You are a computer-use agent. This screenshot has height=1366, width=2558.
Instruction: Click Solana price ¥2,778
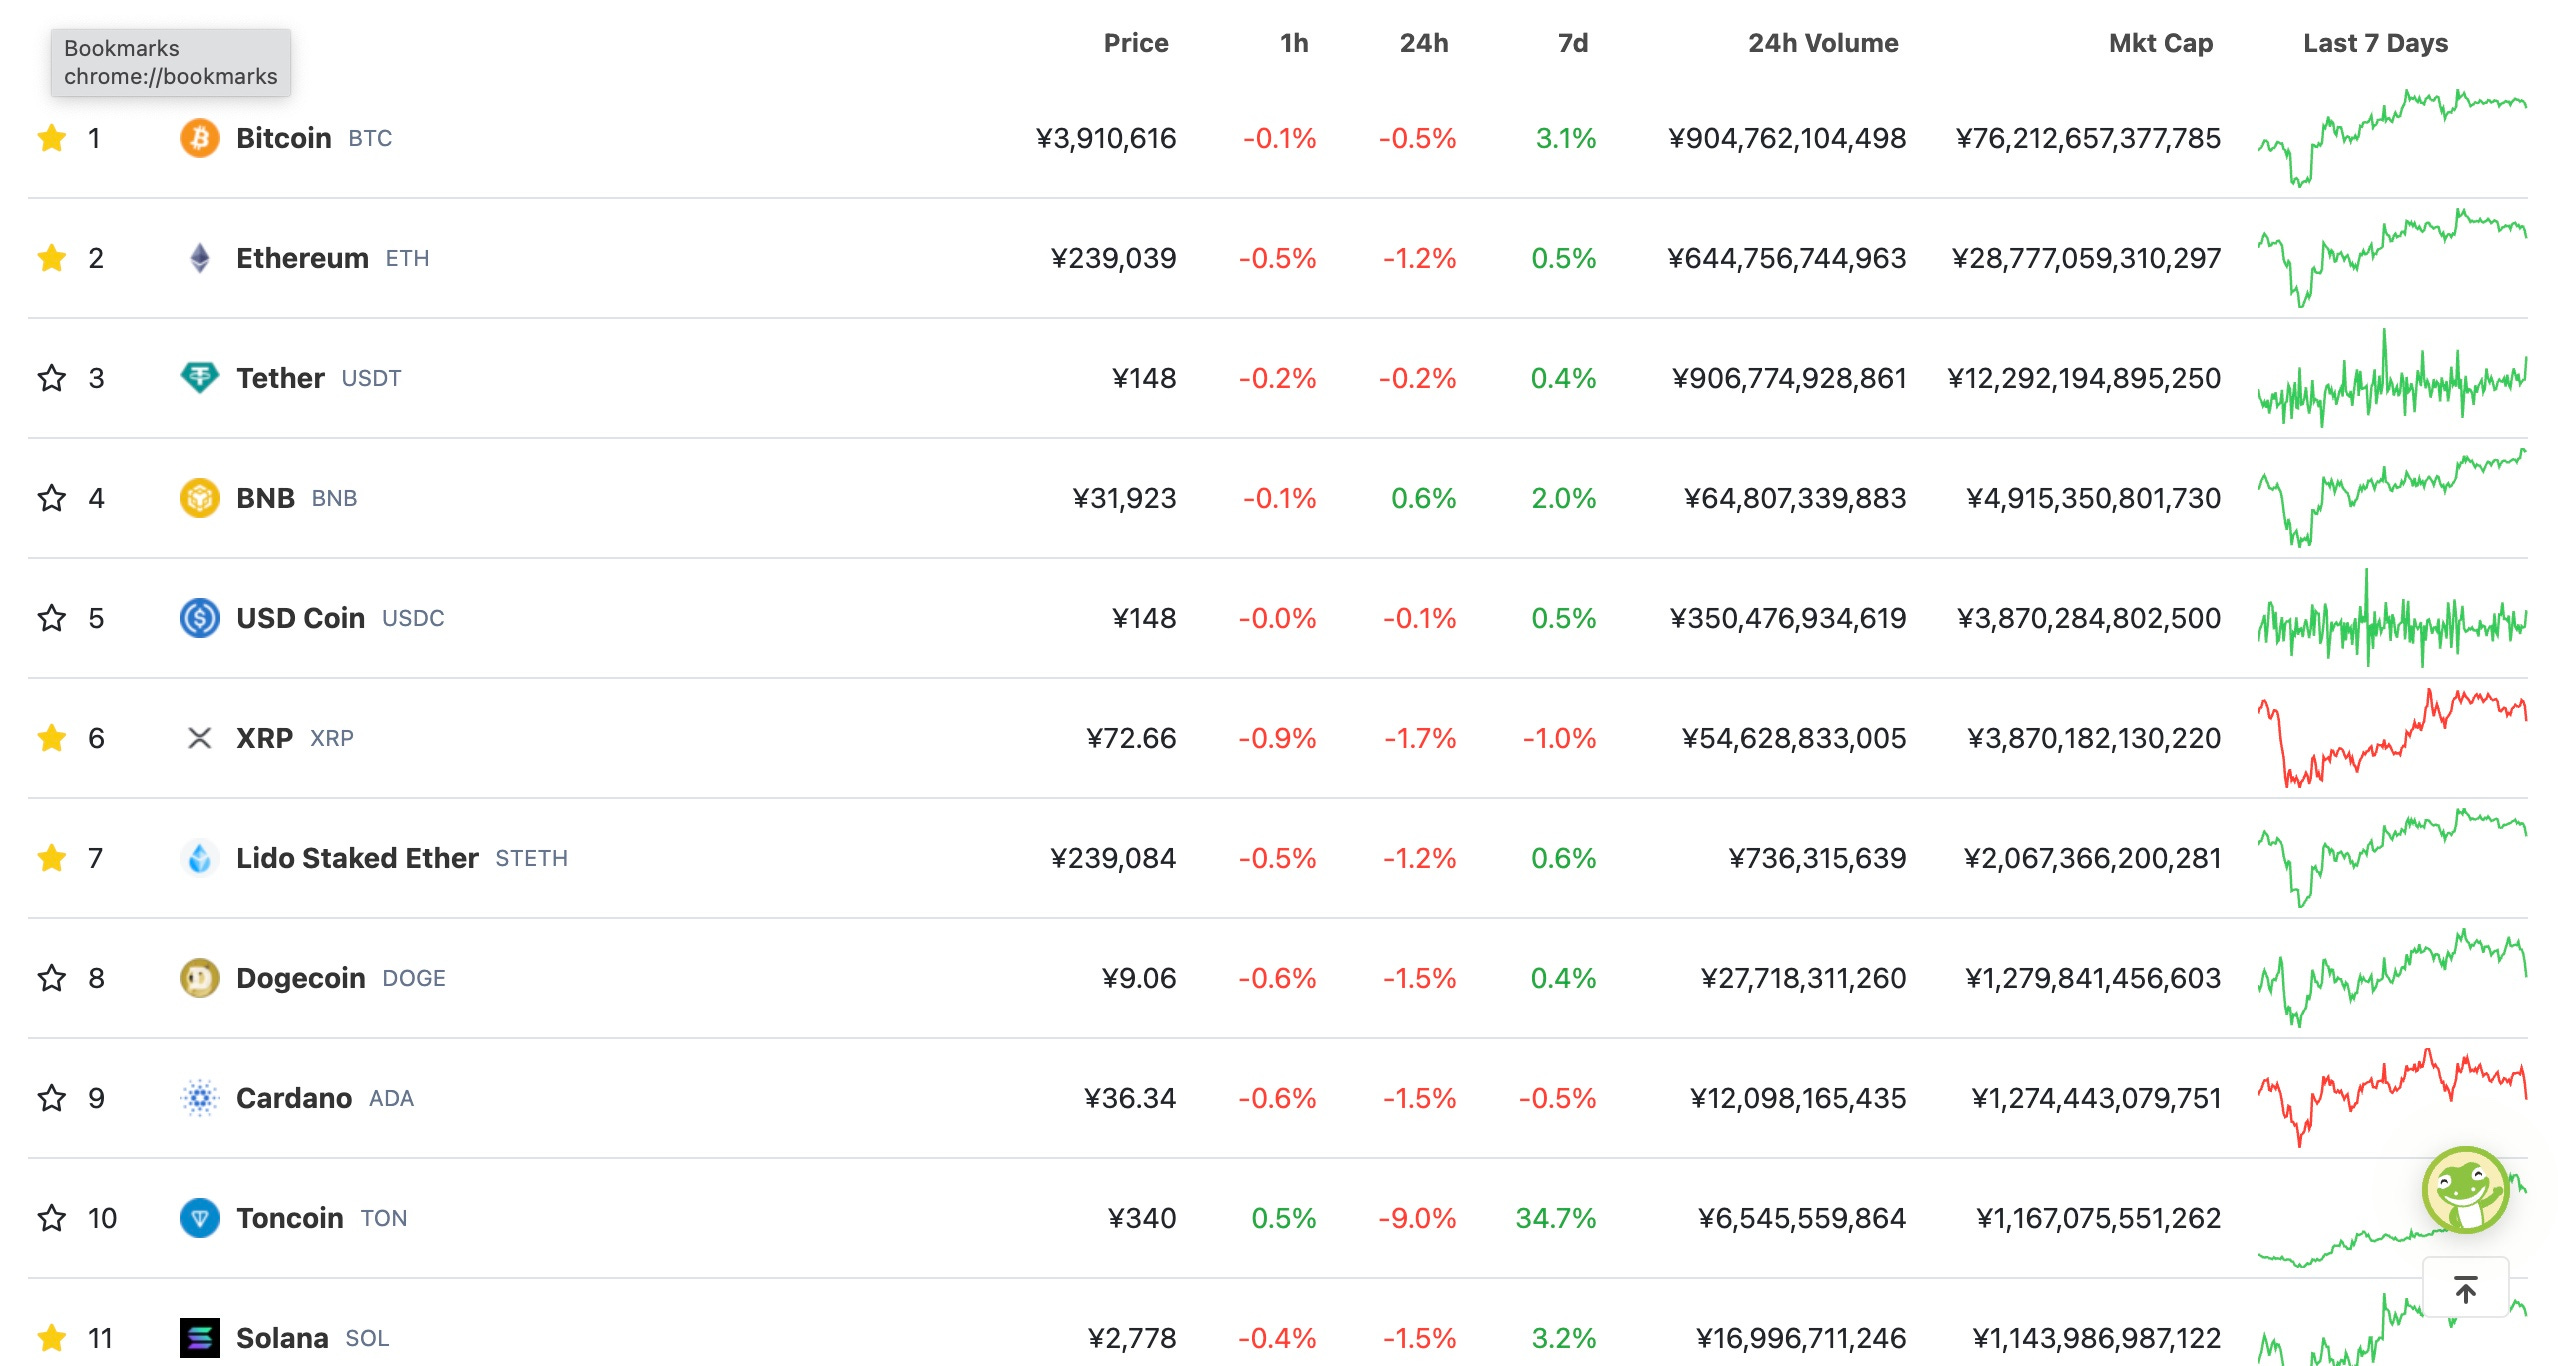pyautogui.click(x=1132, y=1338)
